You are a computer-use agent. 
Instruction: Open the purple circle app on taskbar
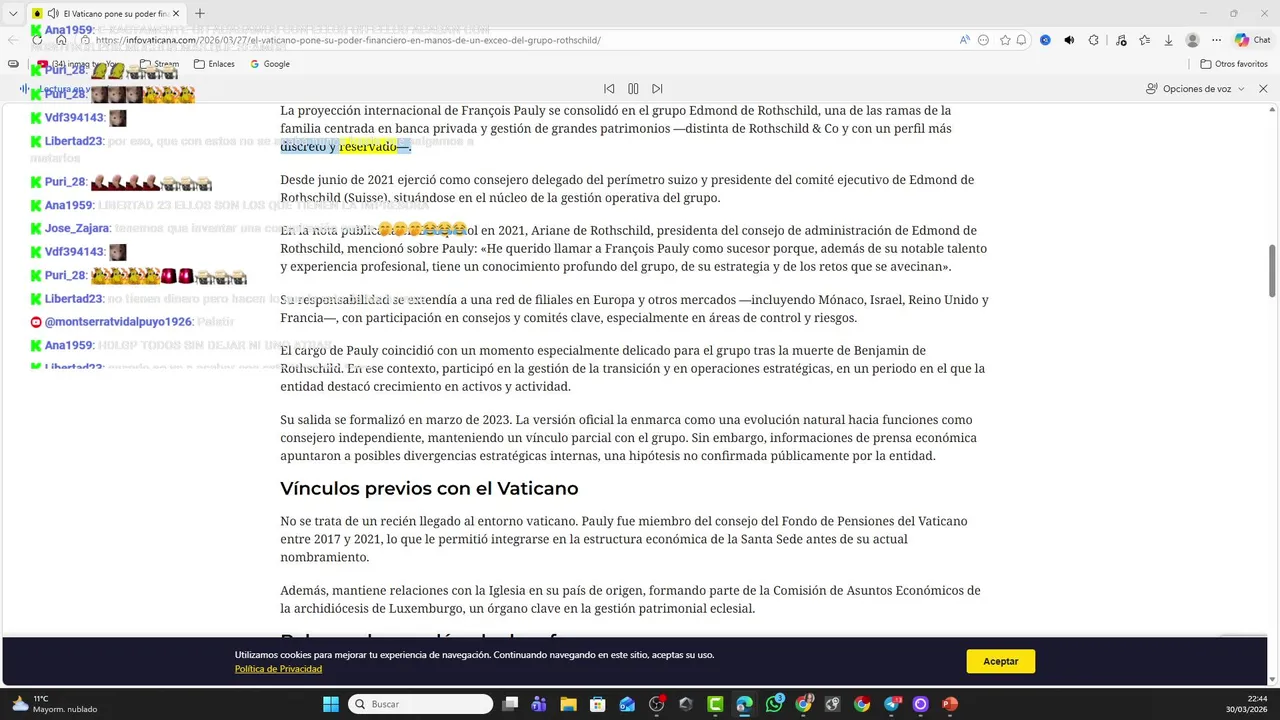click(920, 704)
